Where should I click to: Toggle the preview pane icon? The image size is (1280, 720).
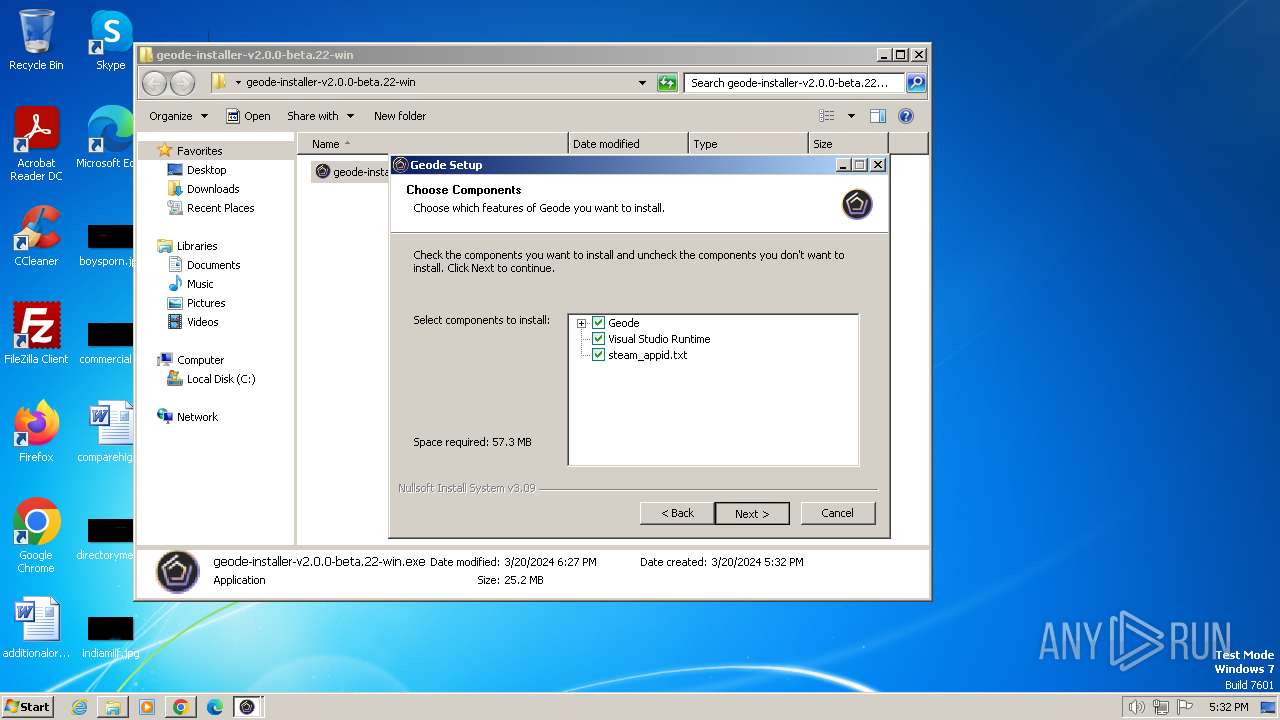pyautogui.click(x=877, y=116)
